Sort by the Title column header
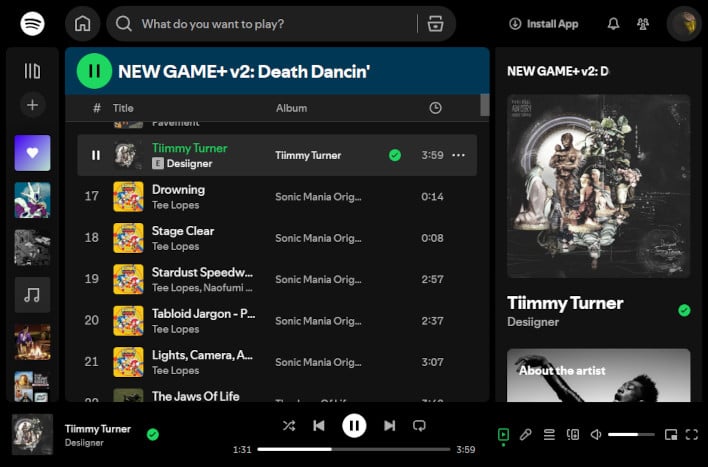Viewport: 708px width, 467px height. point(123,108)
